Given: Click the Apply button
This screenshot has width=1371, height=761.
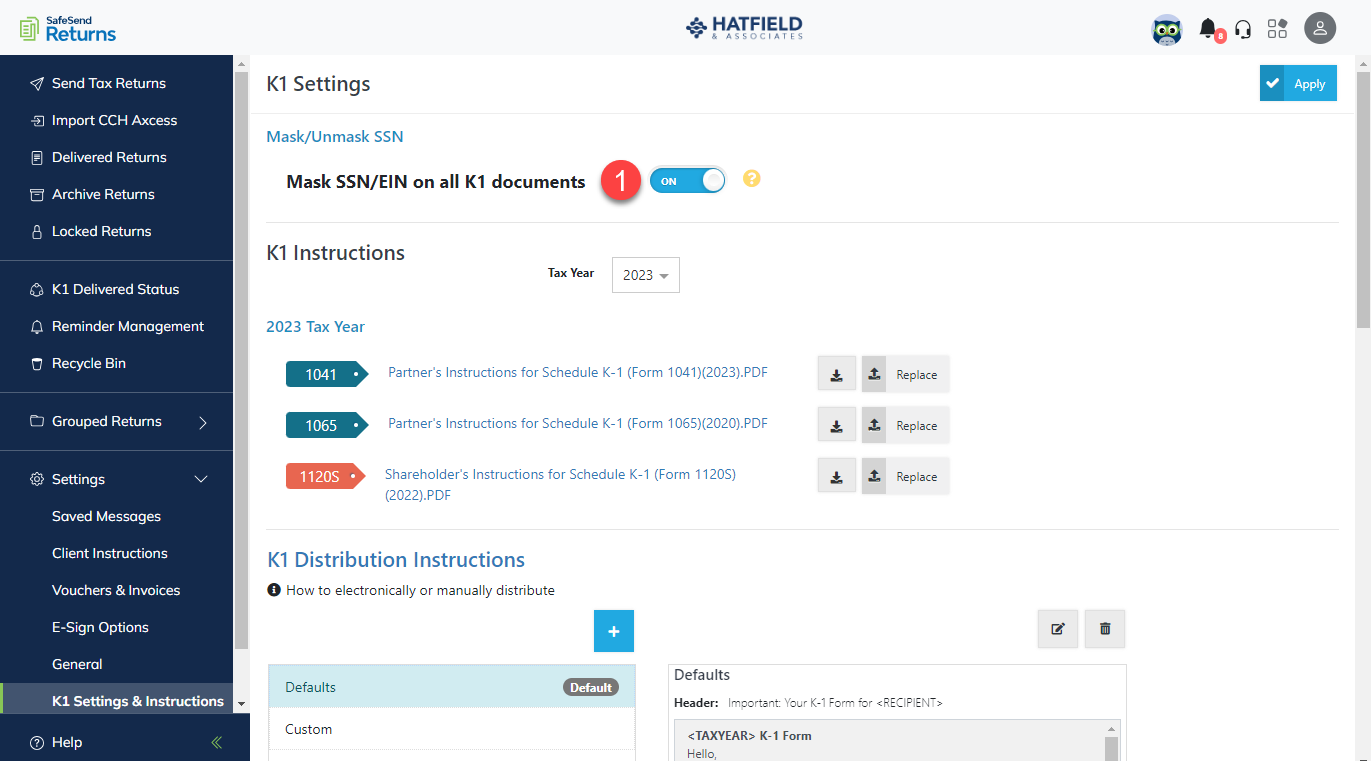Looking at the screenshot, I should [x=1298, y=84].
